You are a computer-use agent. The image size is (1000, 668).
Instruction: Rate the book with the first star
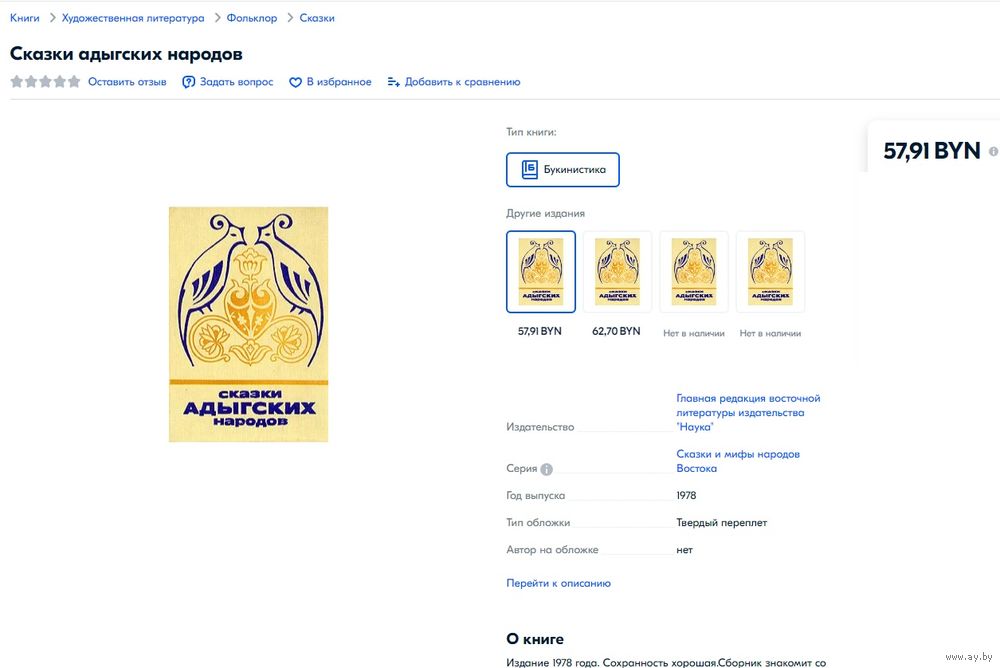tap(17, 82)
